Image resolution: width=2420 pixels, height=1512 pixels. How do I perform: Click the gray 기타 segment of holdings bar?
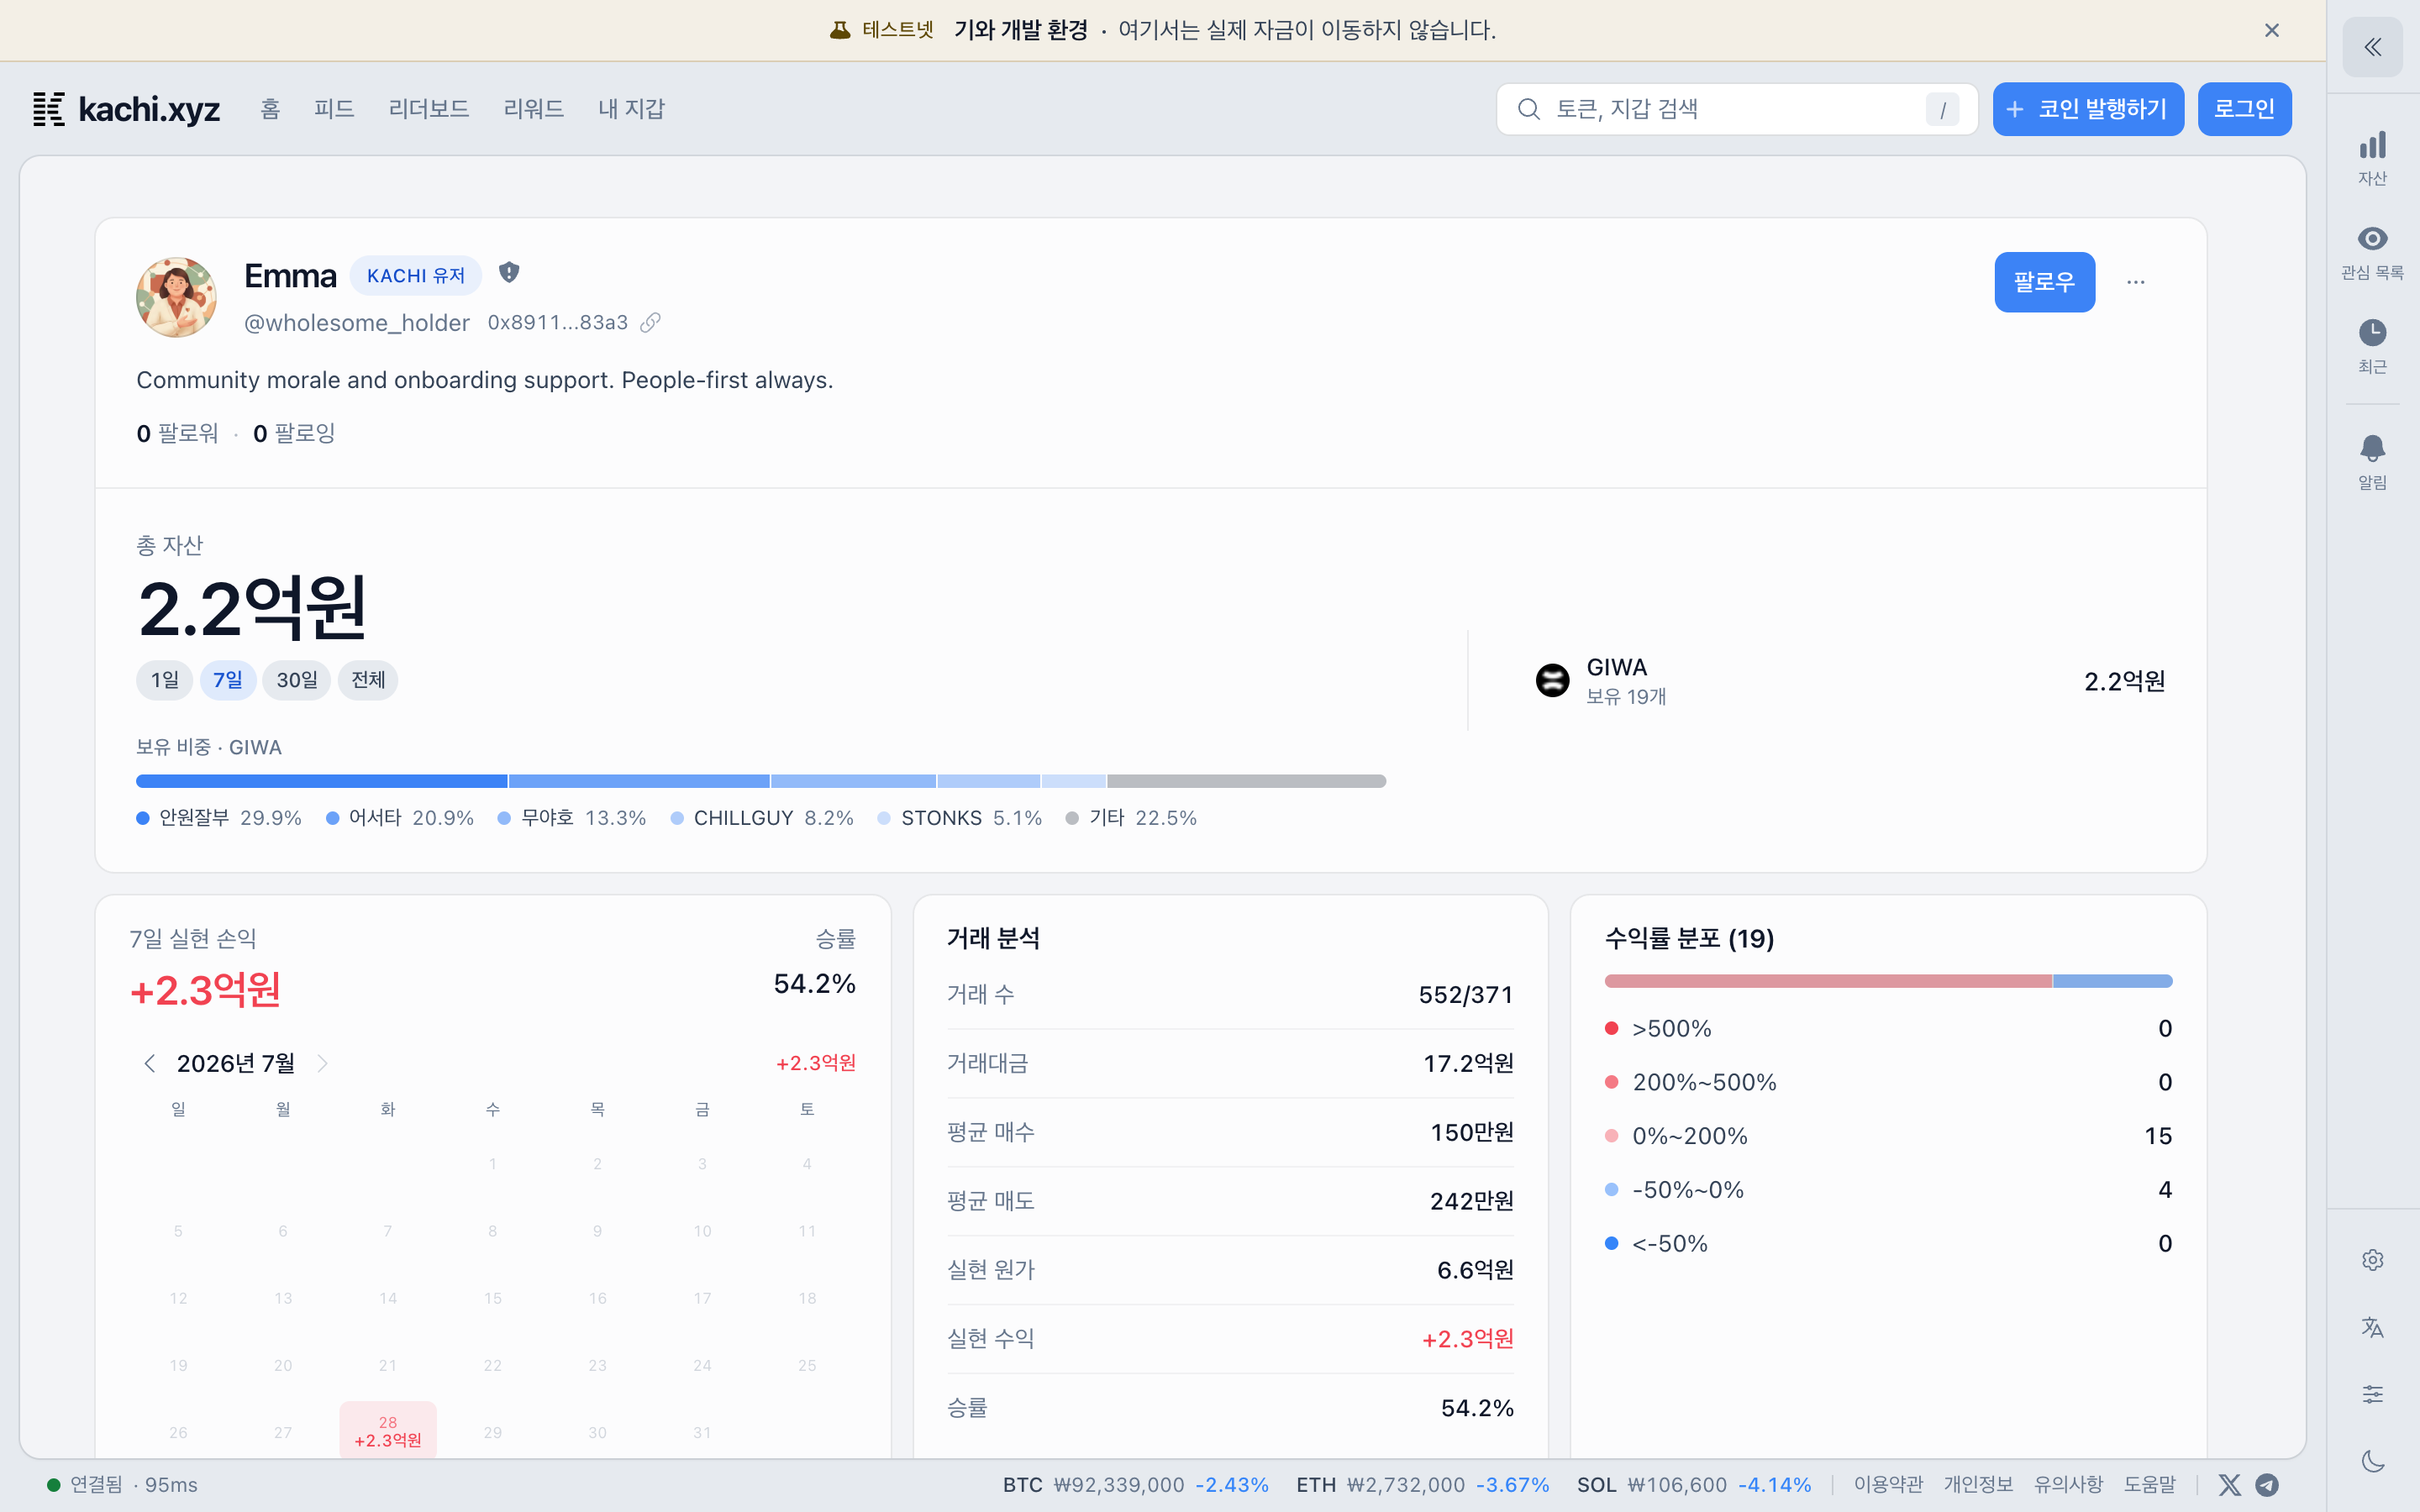(1246, 781)
